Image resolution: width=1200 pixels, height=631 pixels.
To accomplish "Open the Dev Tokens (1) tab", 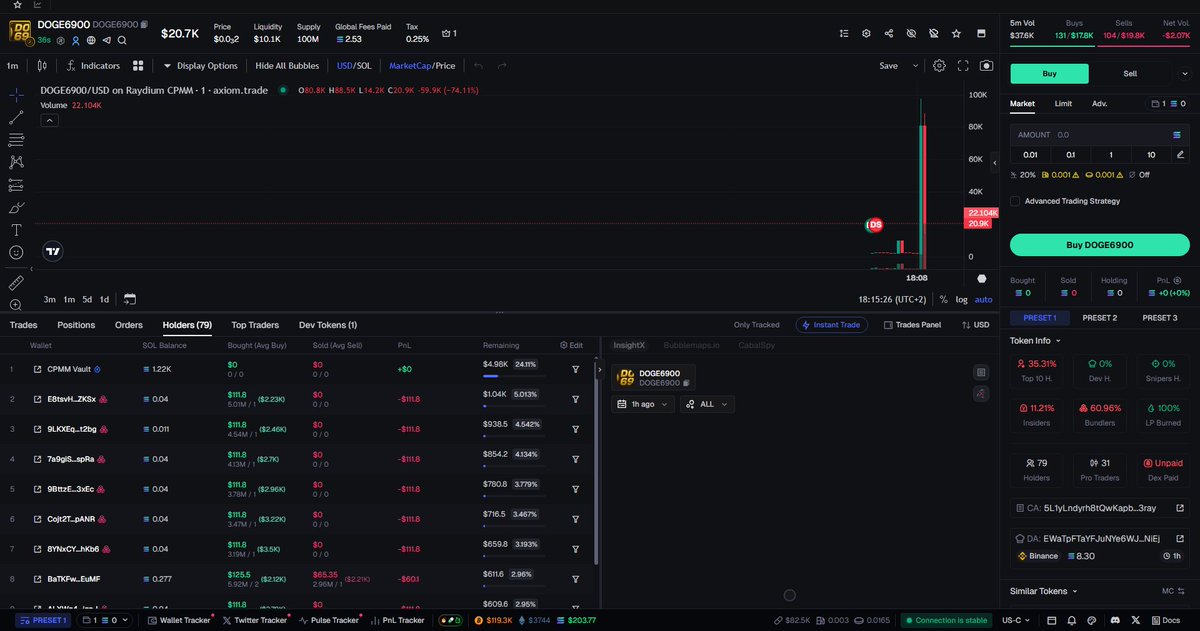I will tap(328, 325).
